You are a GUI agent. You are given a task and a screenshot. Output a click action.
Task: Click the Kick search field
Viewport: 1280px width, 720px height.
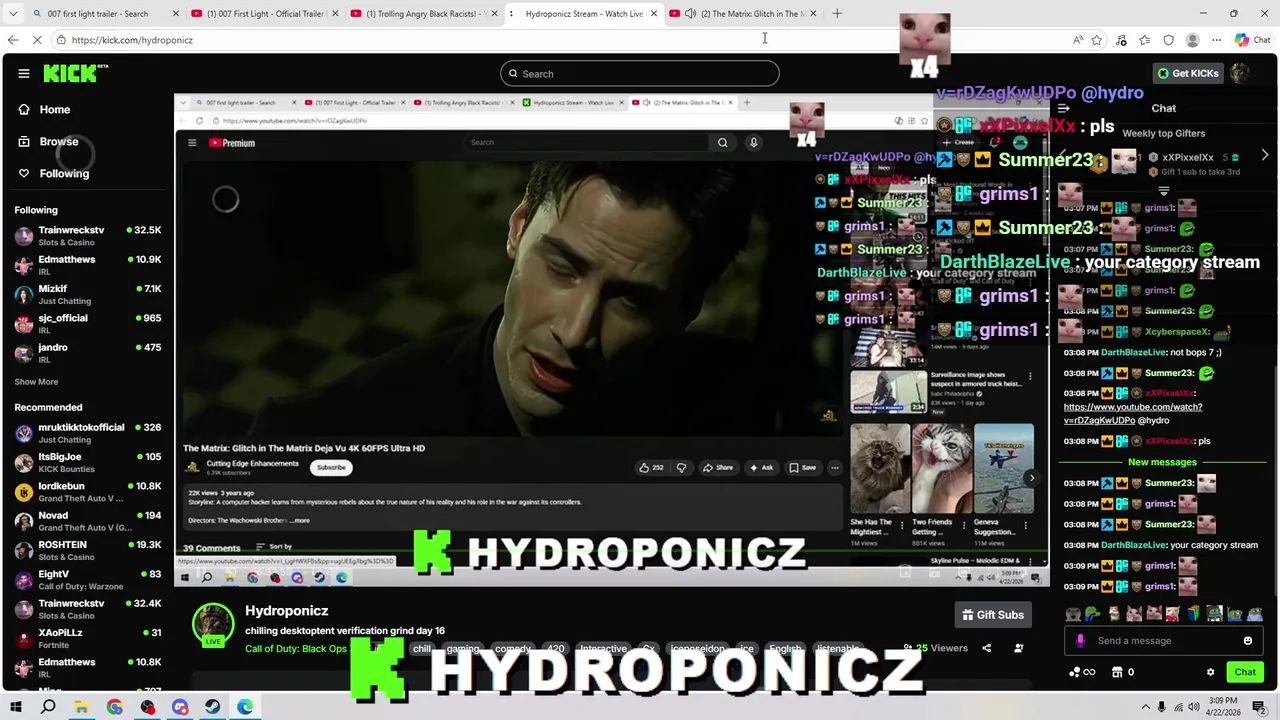[x=640, y=73]
